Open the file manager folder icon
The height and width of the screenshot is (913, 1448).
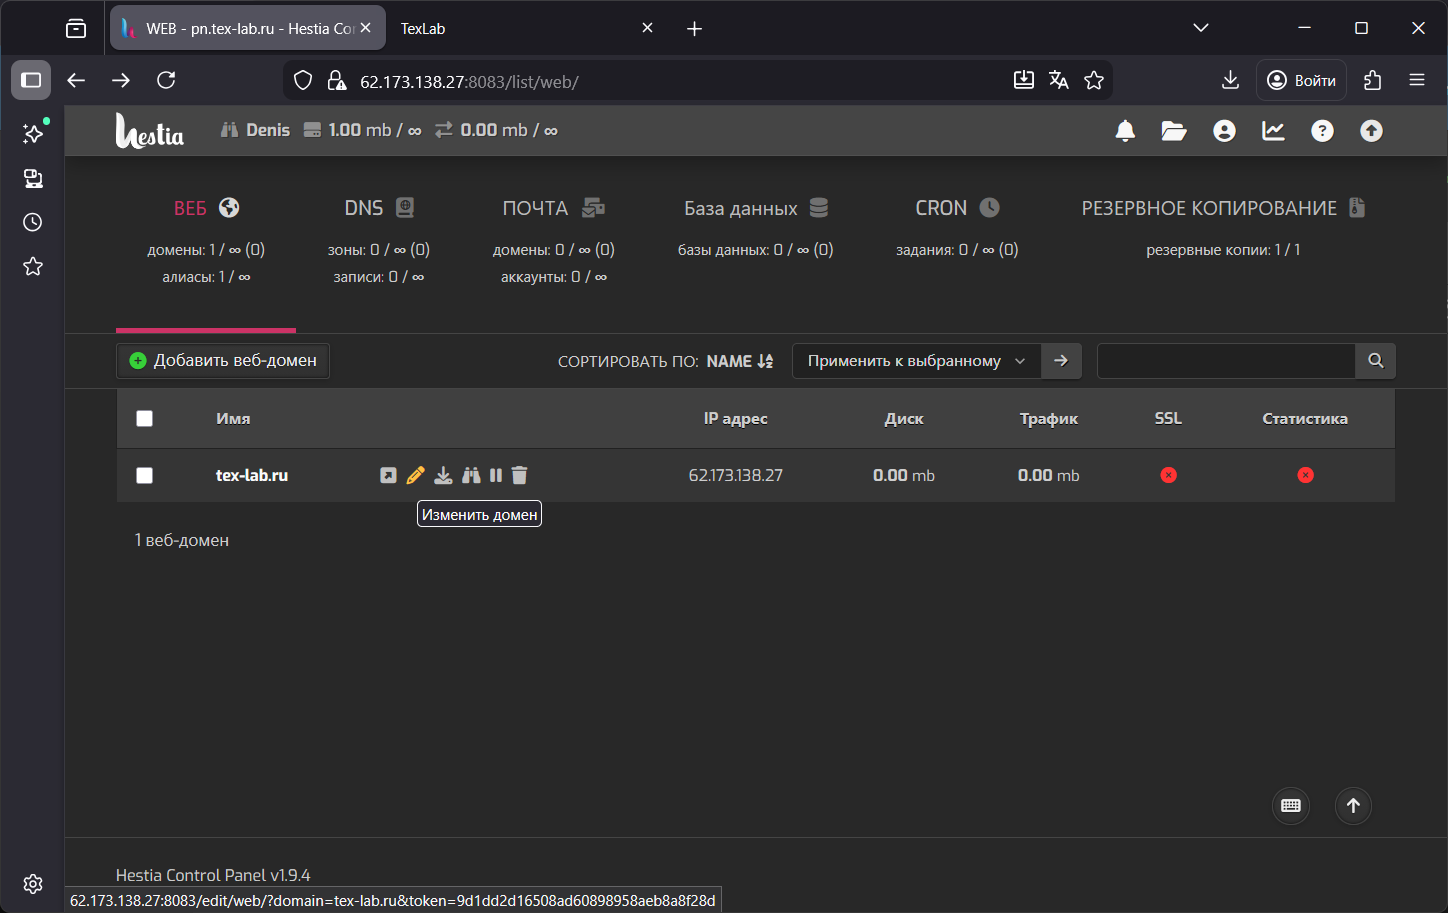pyautogui.click(x=1174, y=131)
